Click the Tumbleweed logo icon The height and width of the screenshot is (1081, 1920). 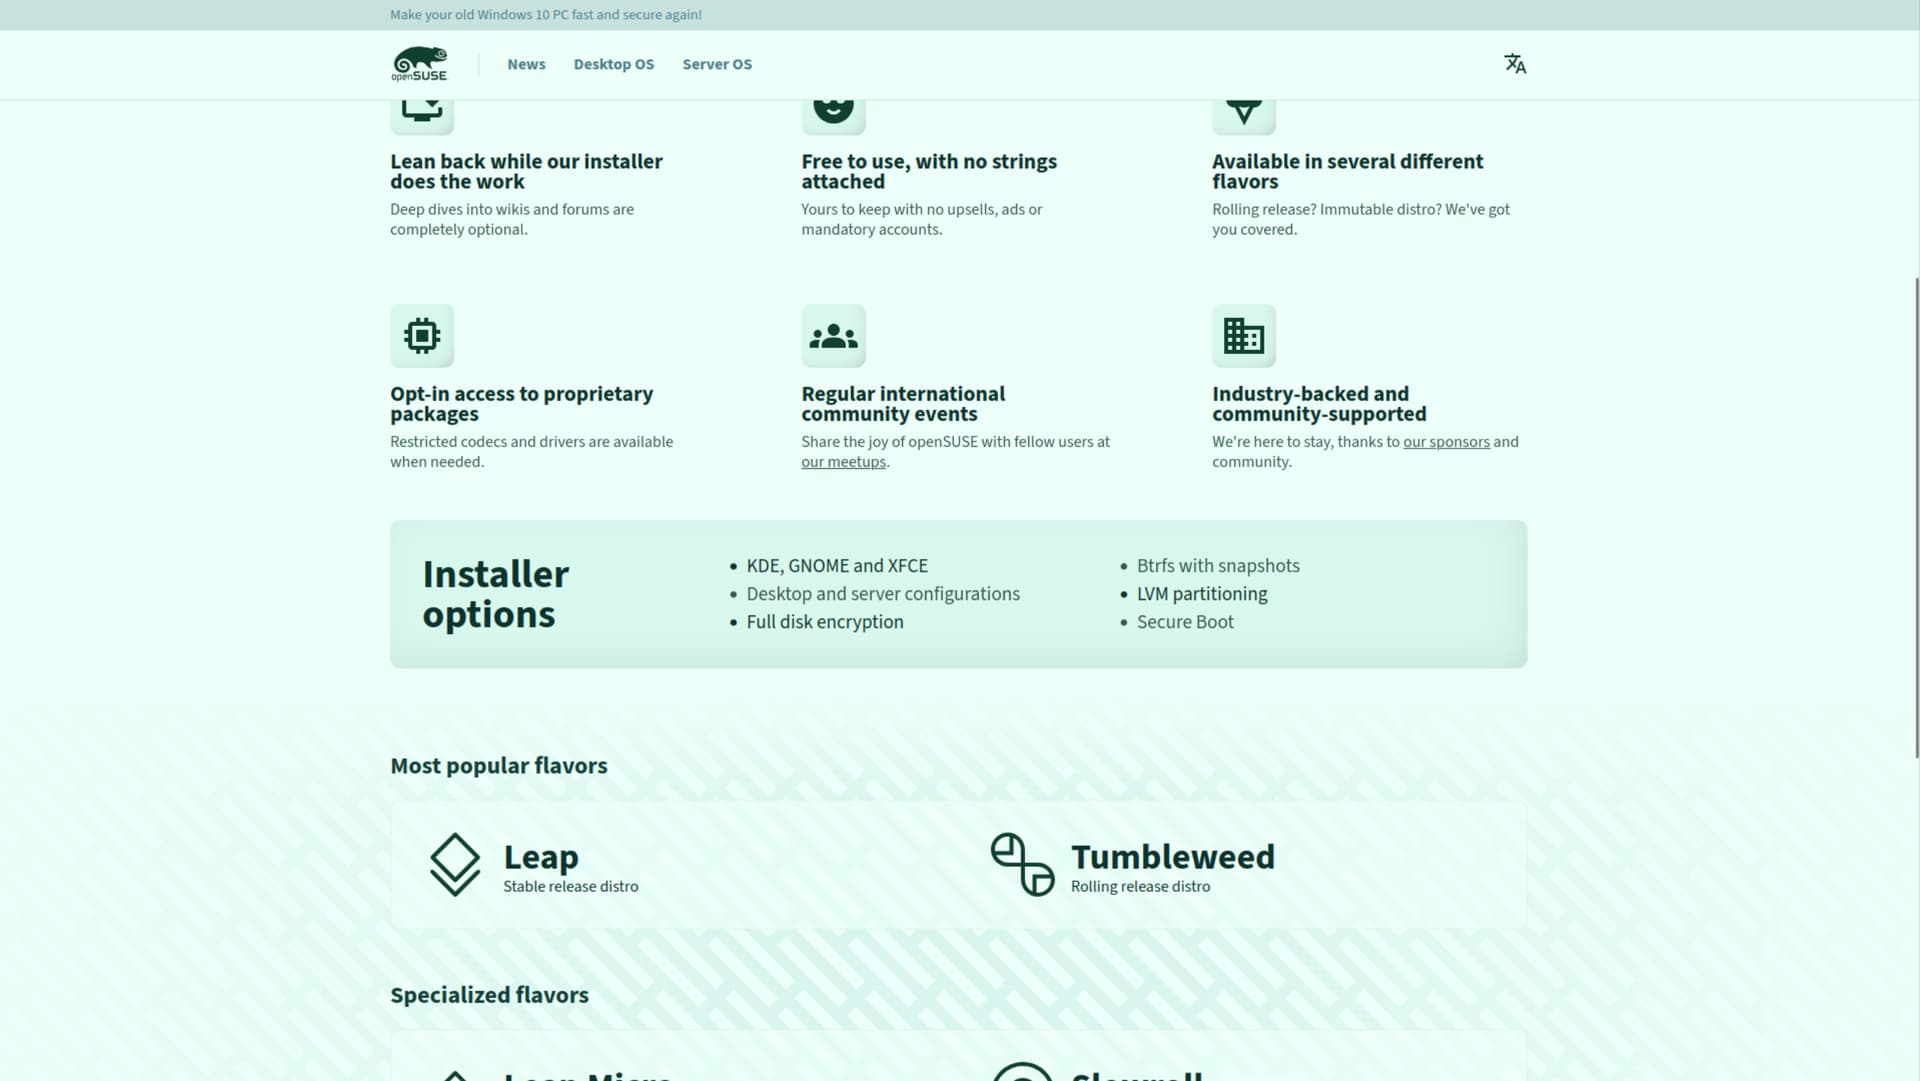coord(1022,864)
